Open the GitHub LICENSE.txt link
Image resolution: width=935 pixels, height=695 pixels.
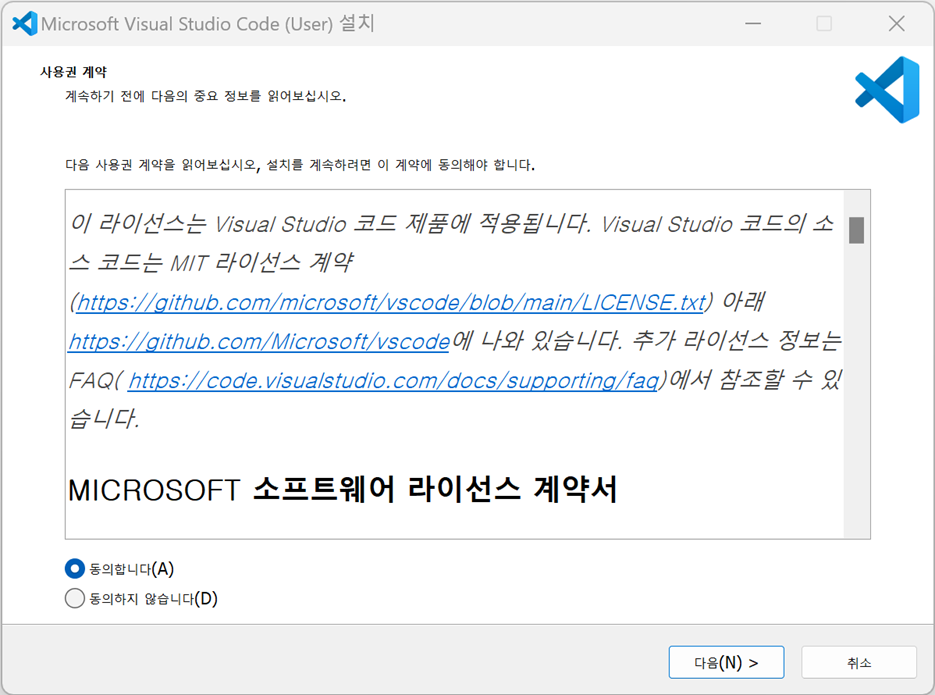pyautogui.click(x=391, y=302)
